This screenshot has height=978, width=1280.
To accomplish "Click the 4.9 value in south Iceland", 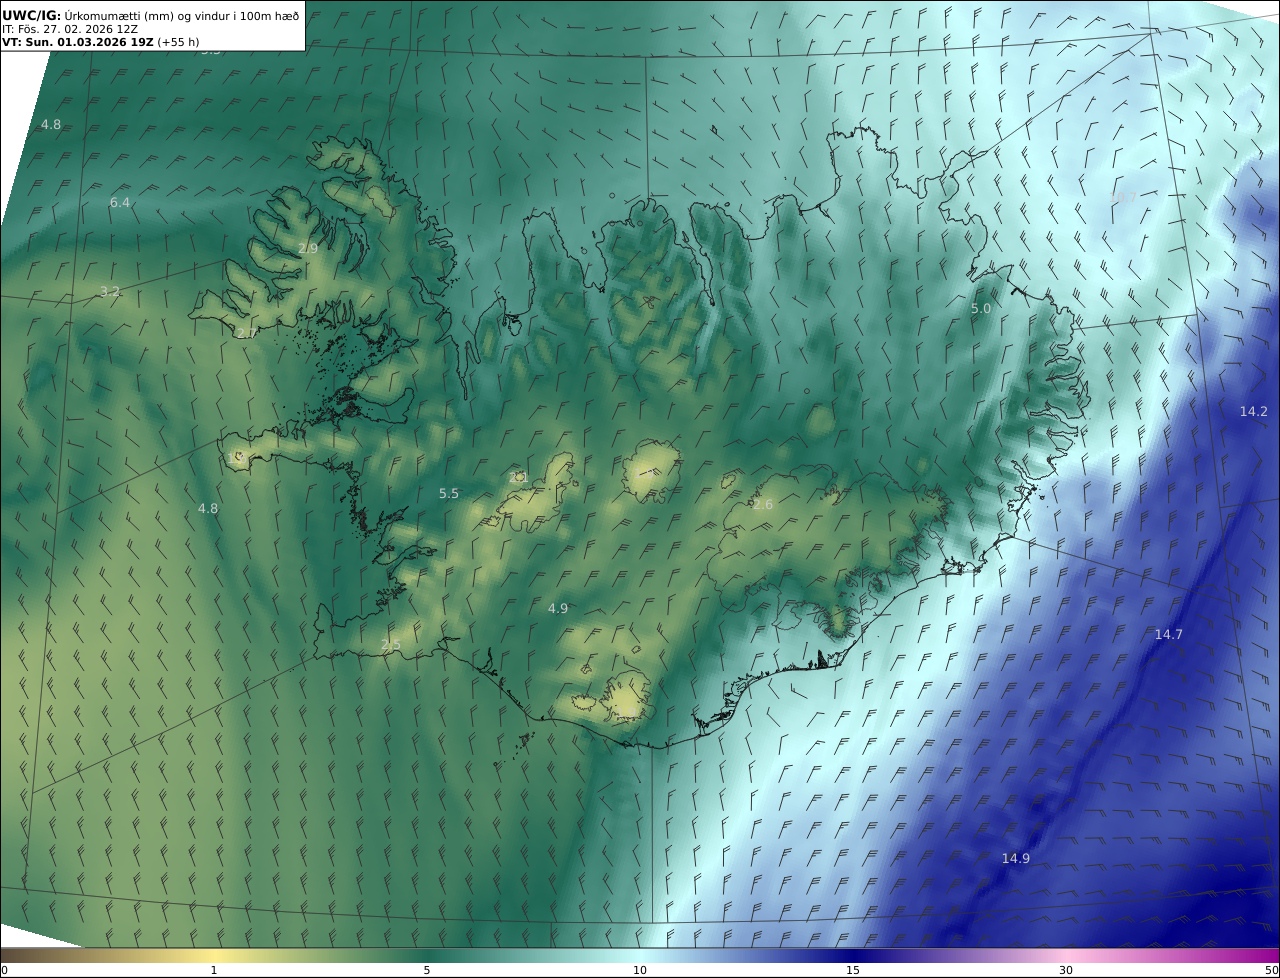I will click(558, 609).
